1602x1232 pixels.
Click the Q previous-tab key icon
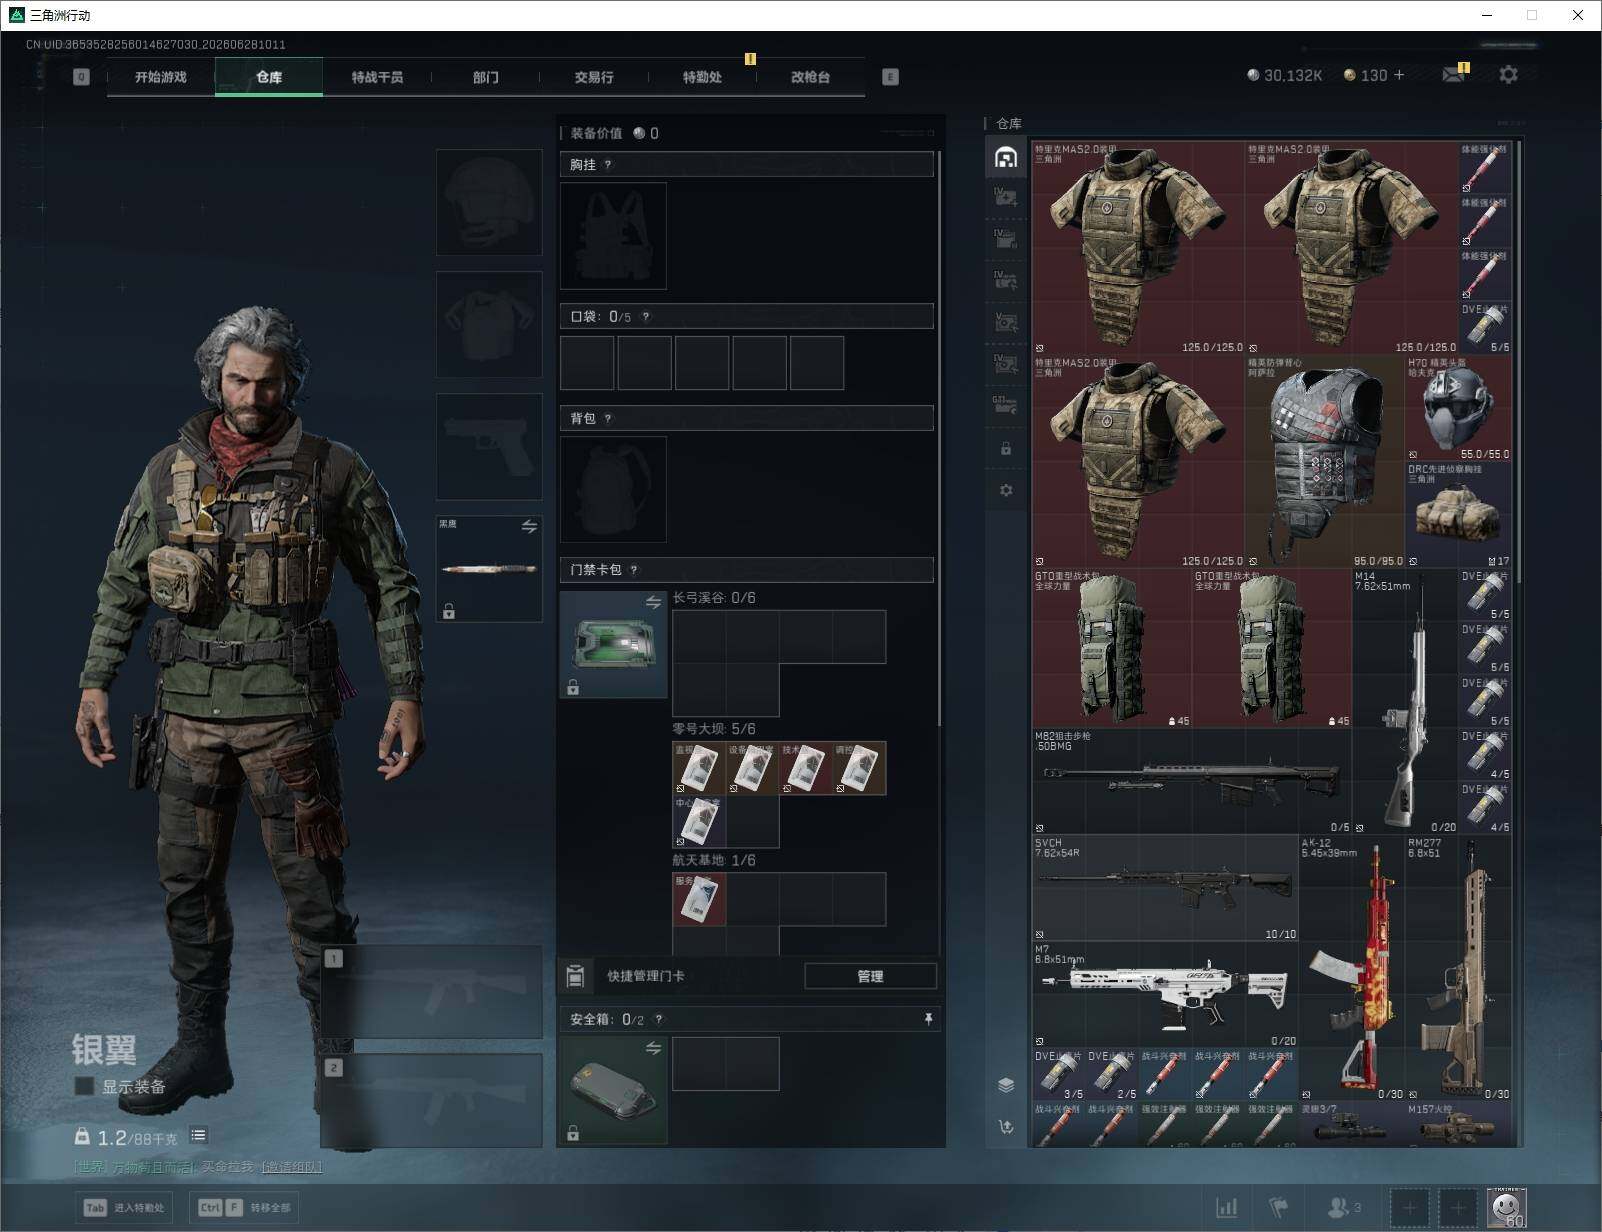(82, 77)
